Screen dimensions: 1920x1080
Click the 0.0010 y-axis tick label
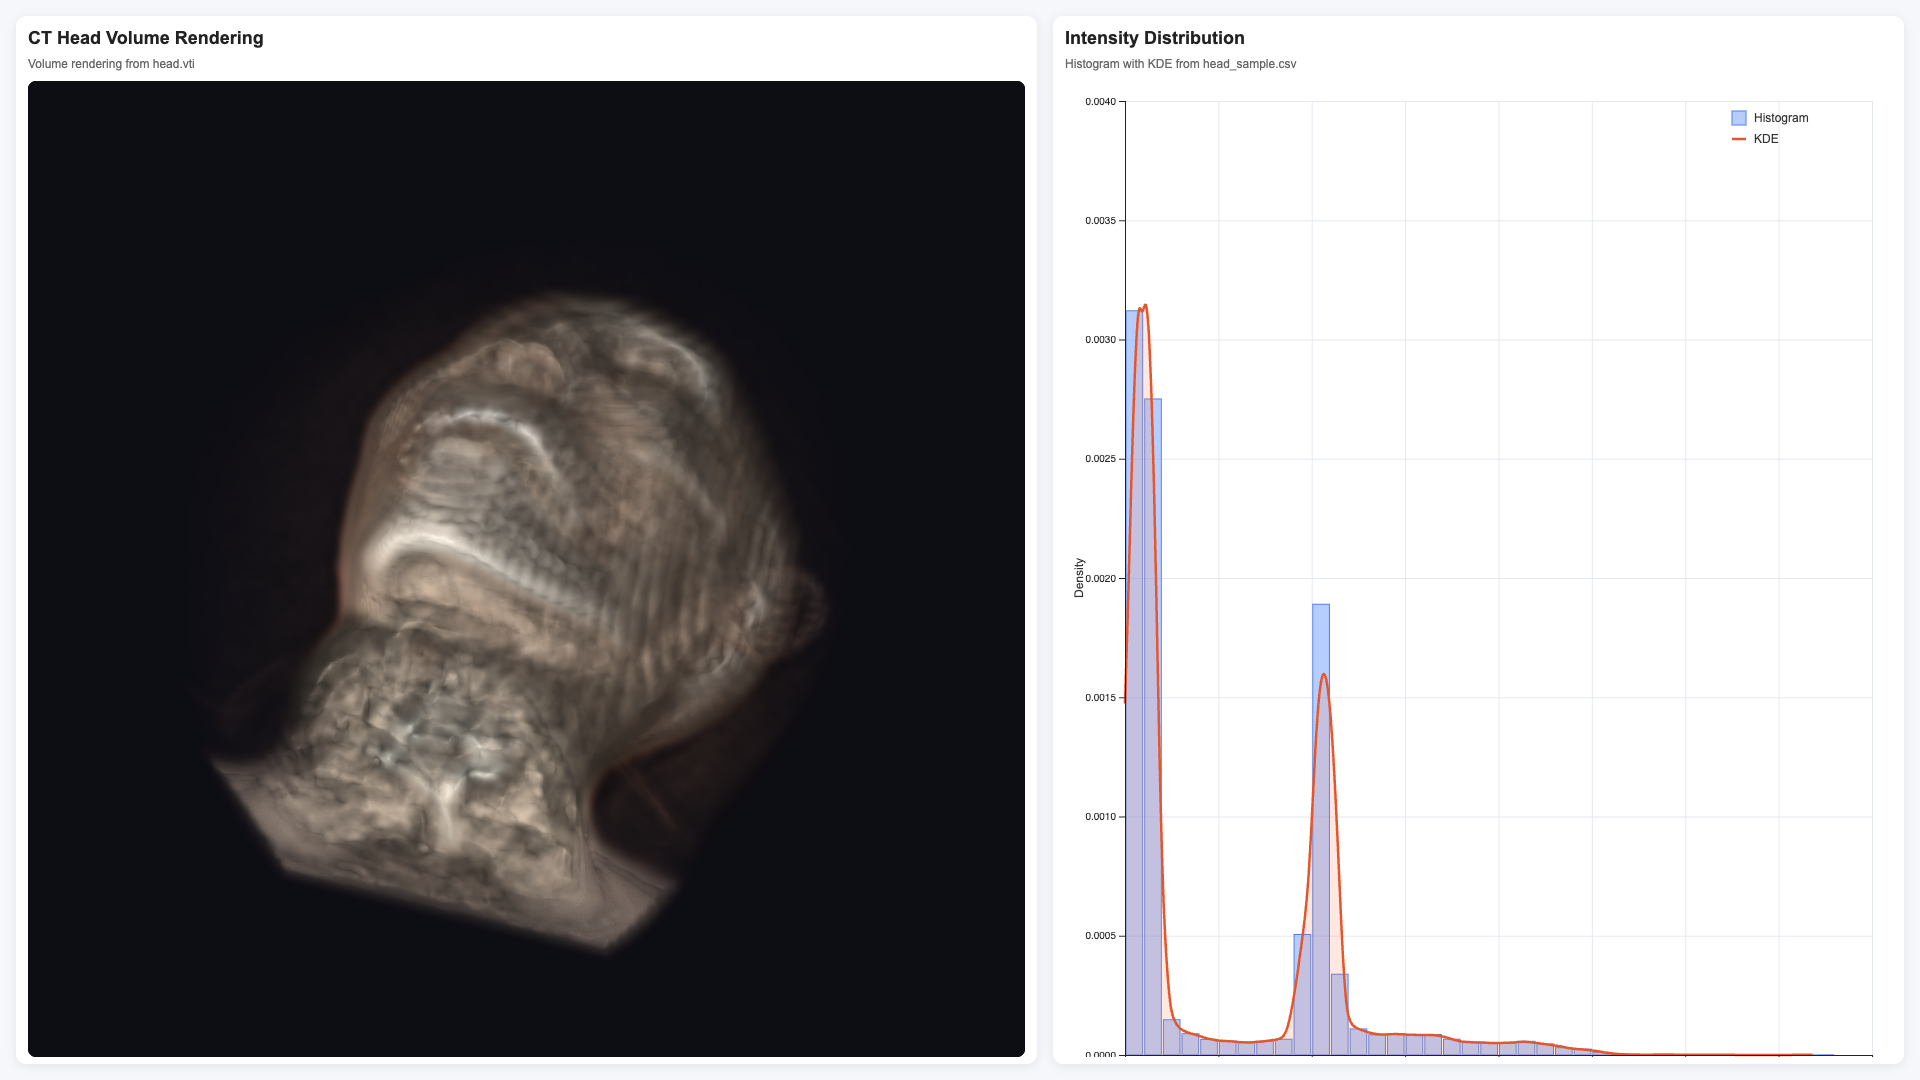pos(1100,817)
